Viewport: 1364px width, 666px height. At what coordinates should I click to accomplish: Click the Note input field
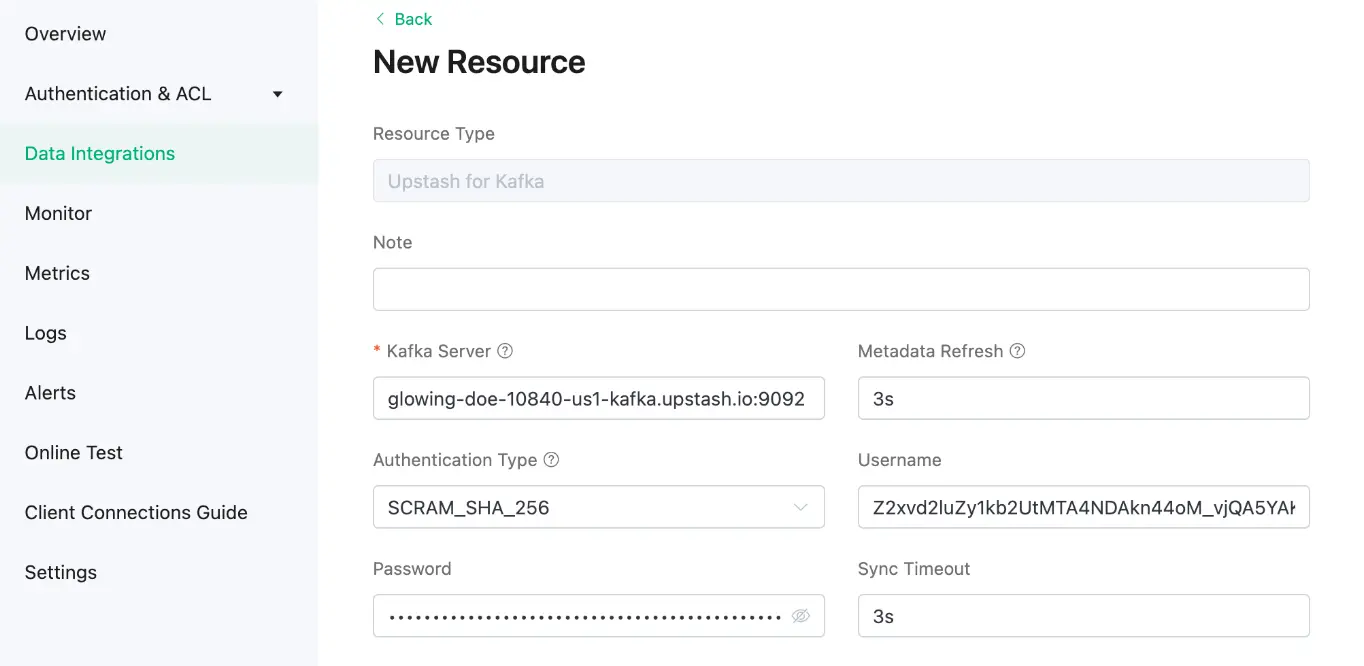[841, 289]
